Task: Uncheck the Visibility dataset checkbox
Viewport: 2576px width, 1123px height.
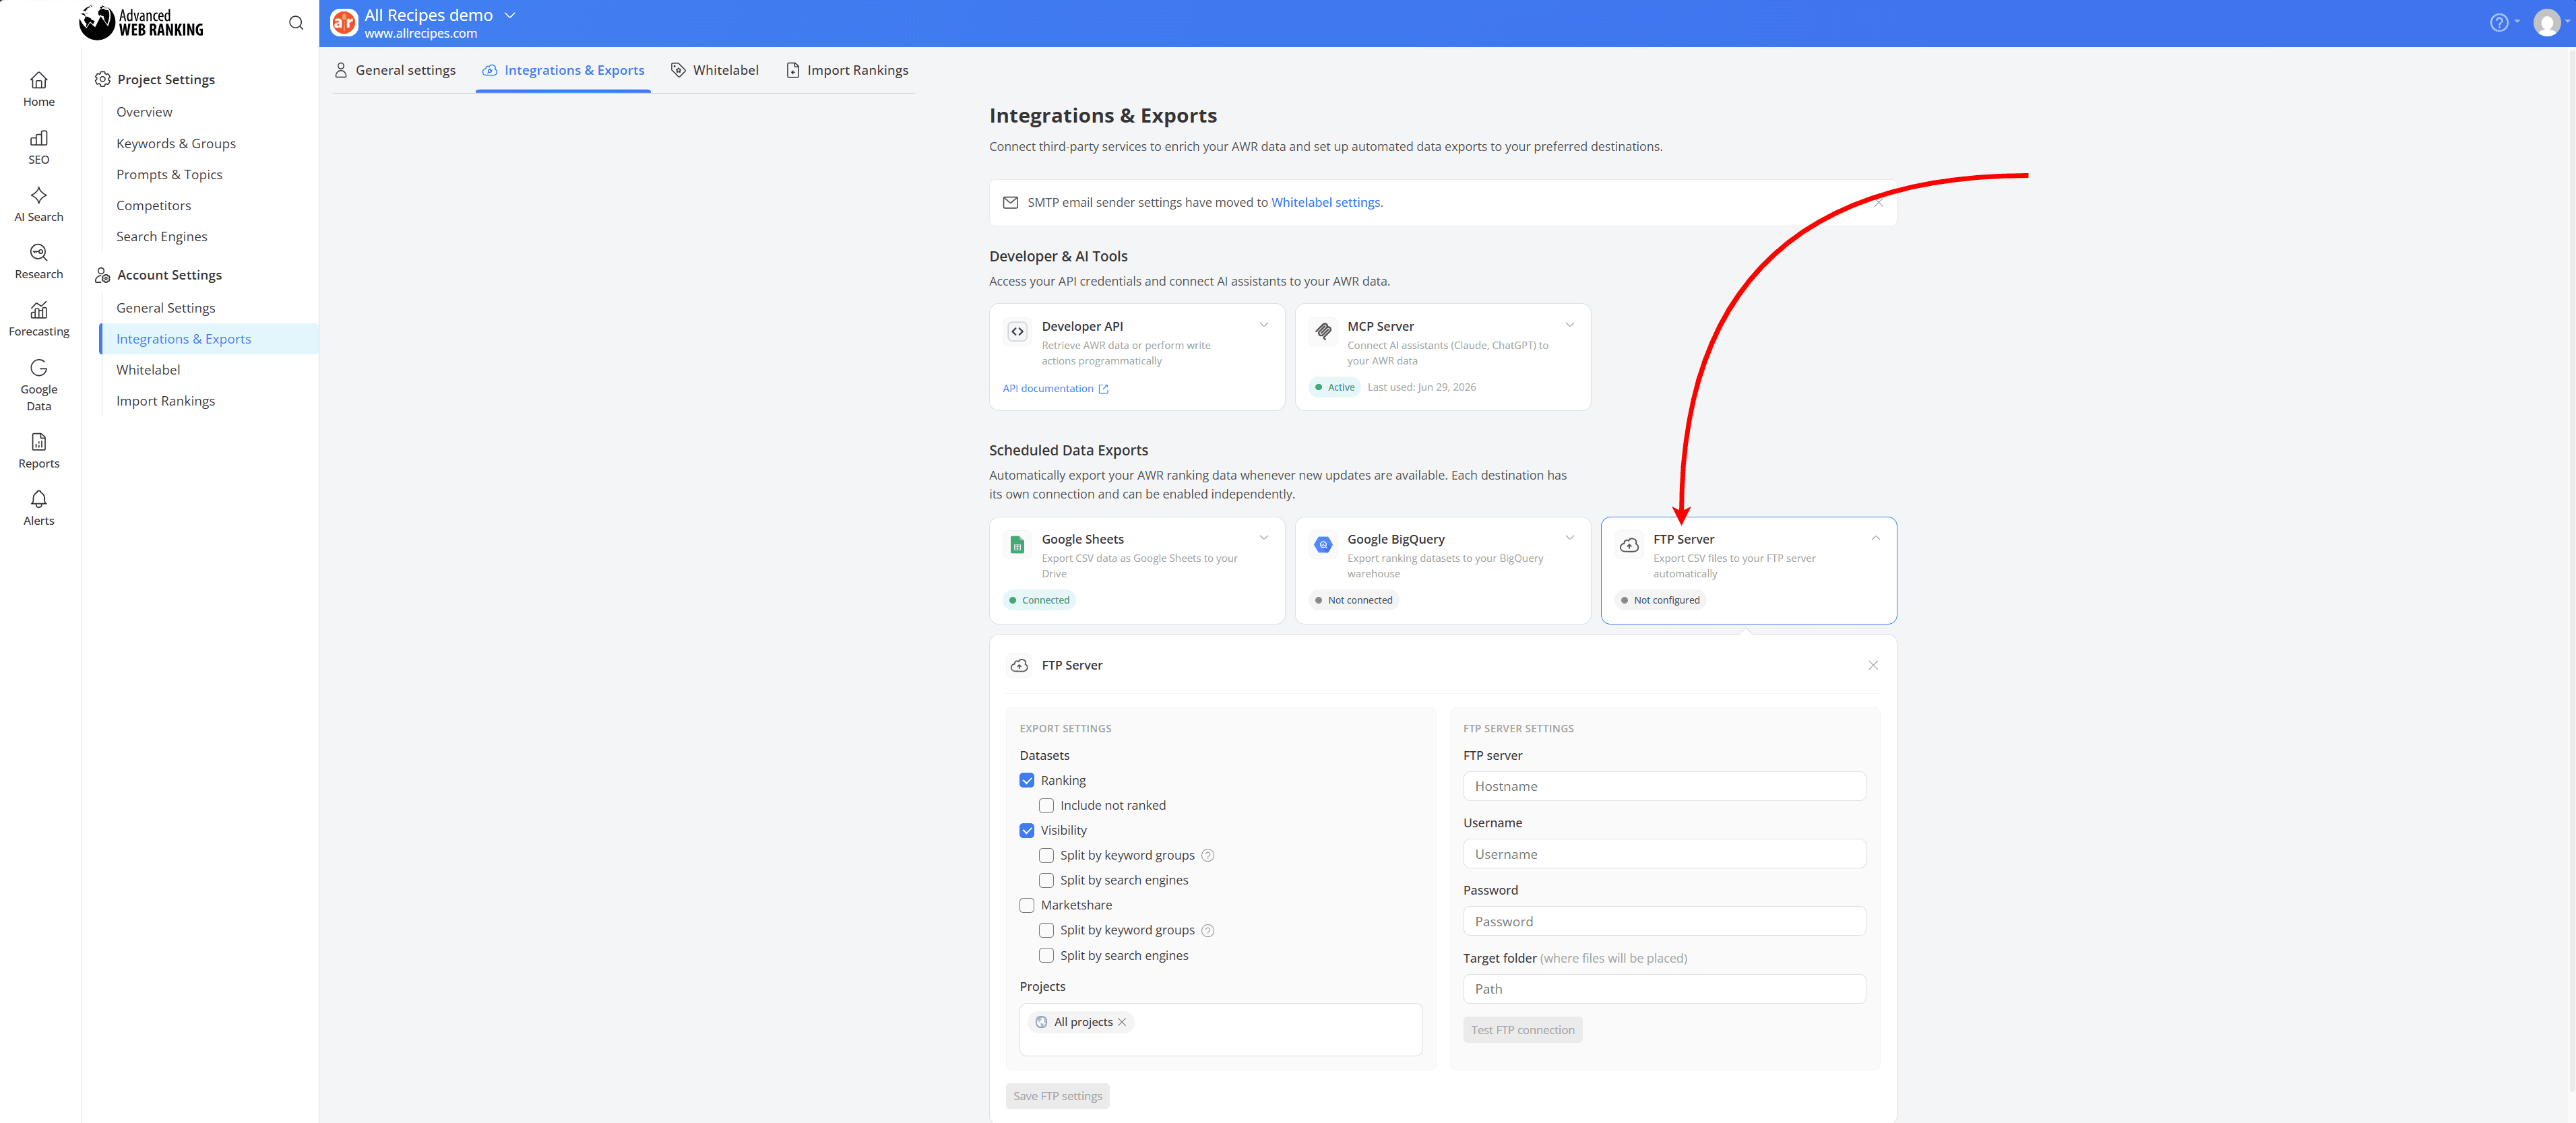Action: 1027,831
